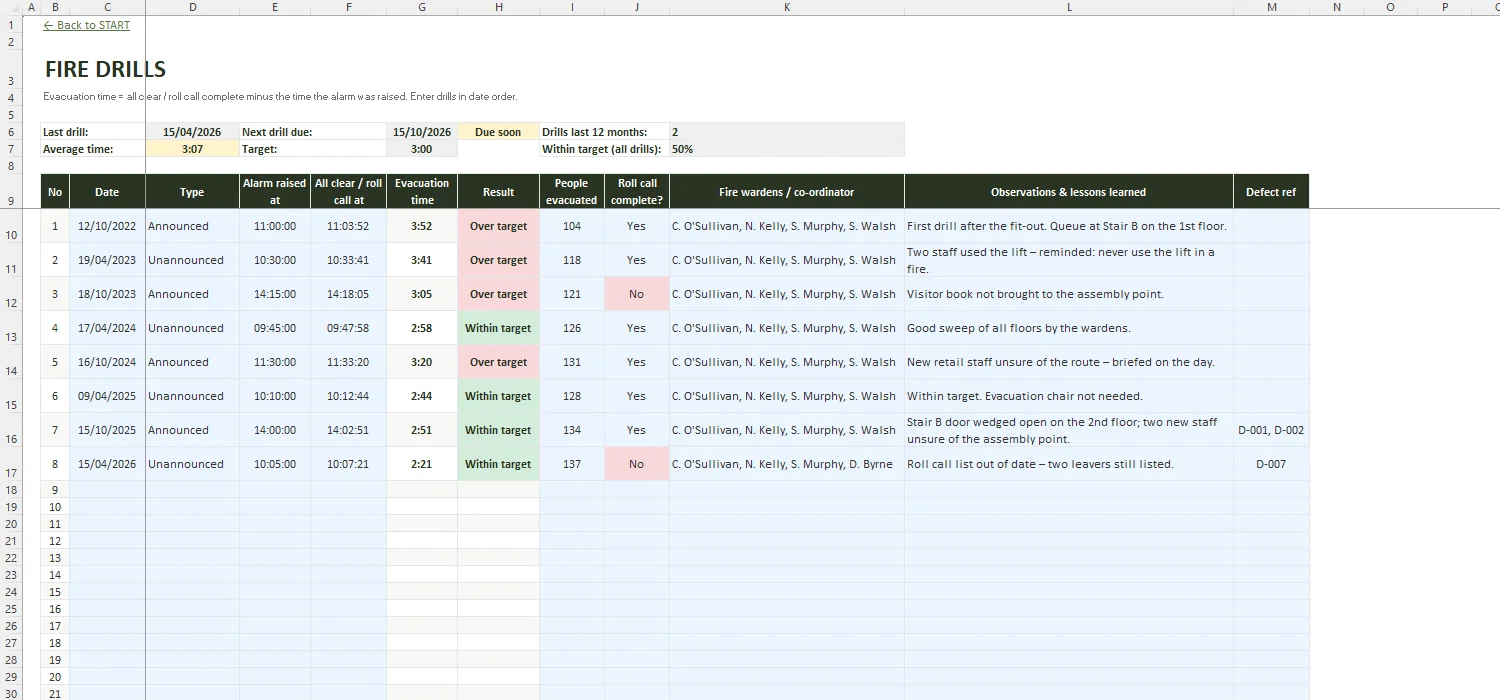The height and width of the screenshot is (700, 1500).
Task: Click the 'Evacuation time' header
Action: (422, 192)
